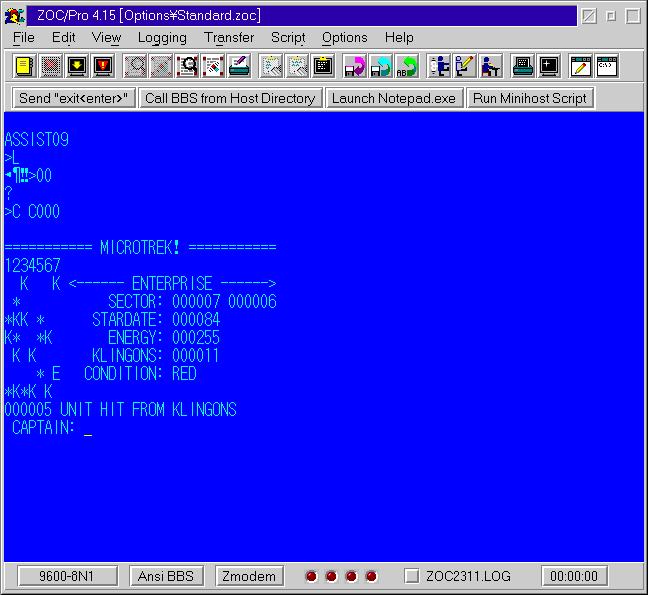648x595 pixels.
Task: Open the Logging menu
Action: tap(162, 38)
